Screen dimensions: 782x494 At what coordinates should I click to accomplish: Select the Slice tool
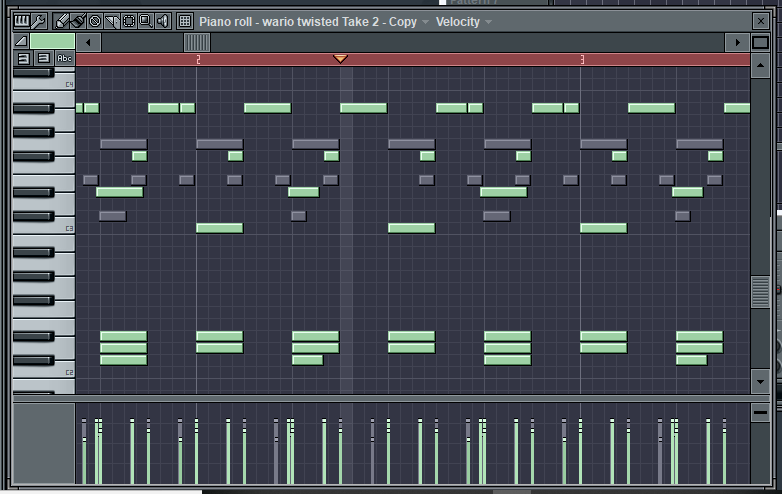click(112, 21)
